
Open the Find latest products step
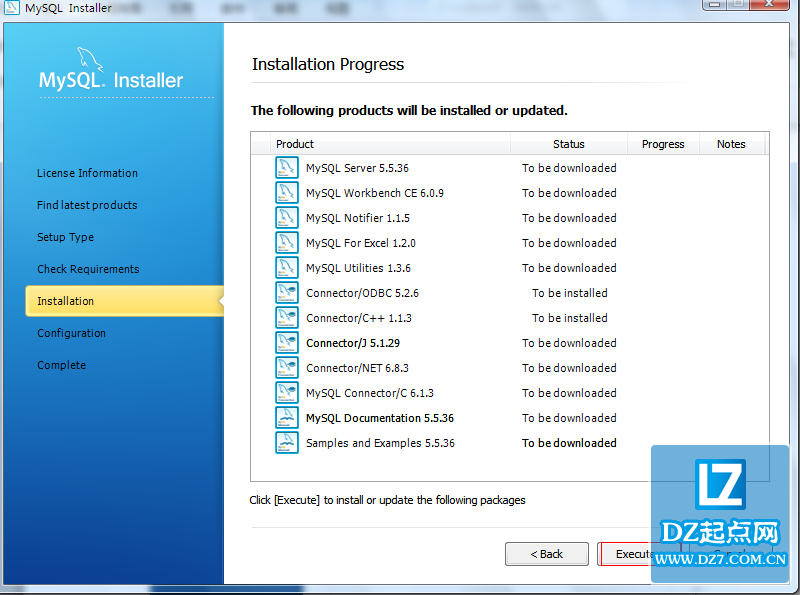point(87,205)
